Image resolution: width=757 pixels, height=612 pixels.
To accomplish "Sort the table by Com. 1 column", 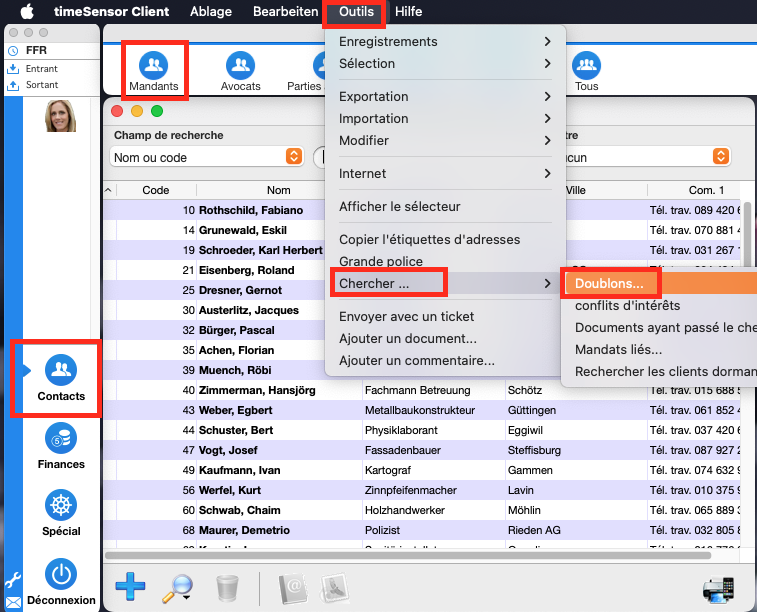I will tap(706, 190).
